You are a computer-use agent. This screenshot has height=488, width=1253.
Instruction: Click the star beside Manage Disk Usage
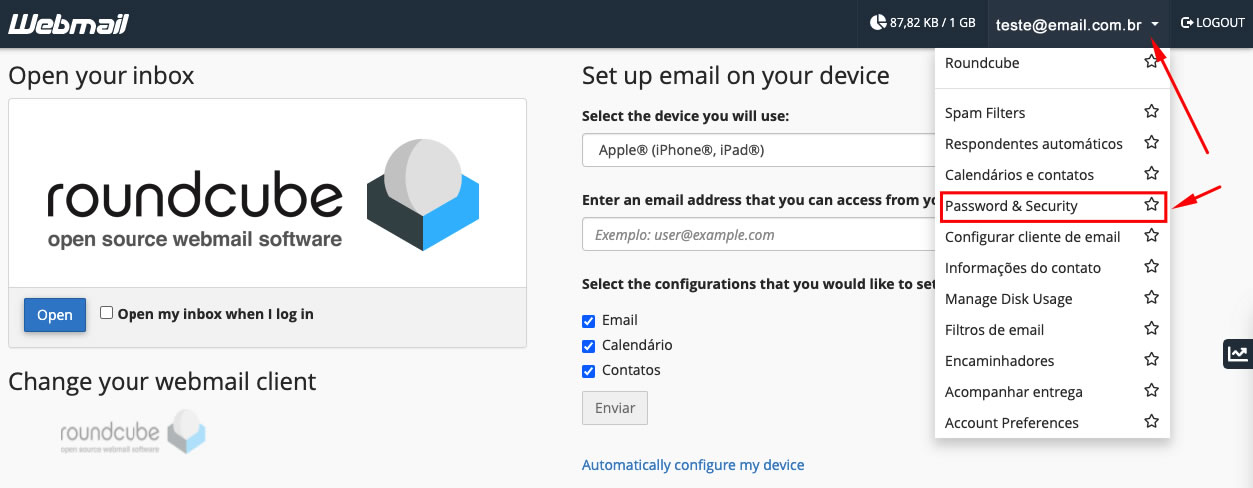pyautogui.click(x=1151, y=298)
